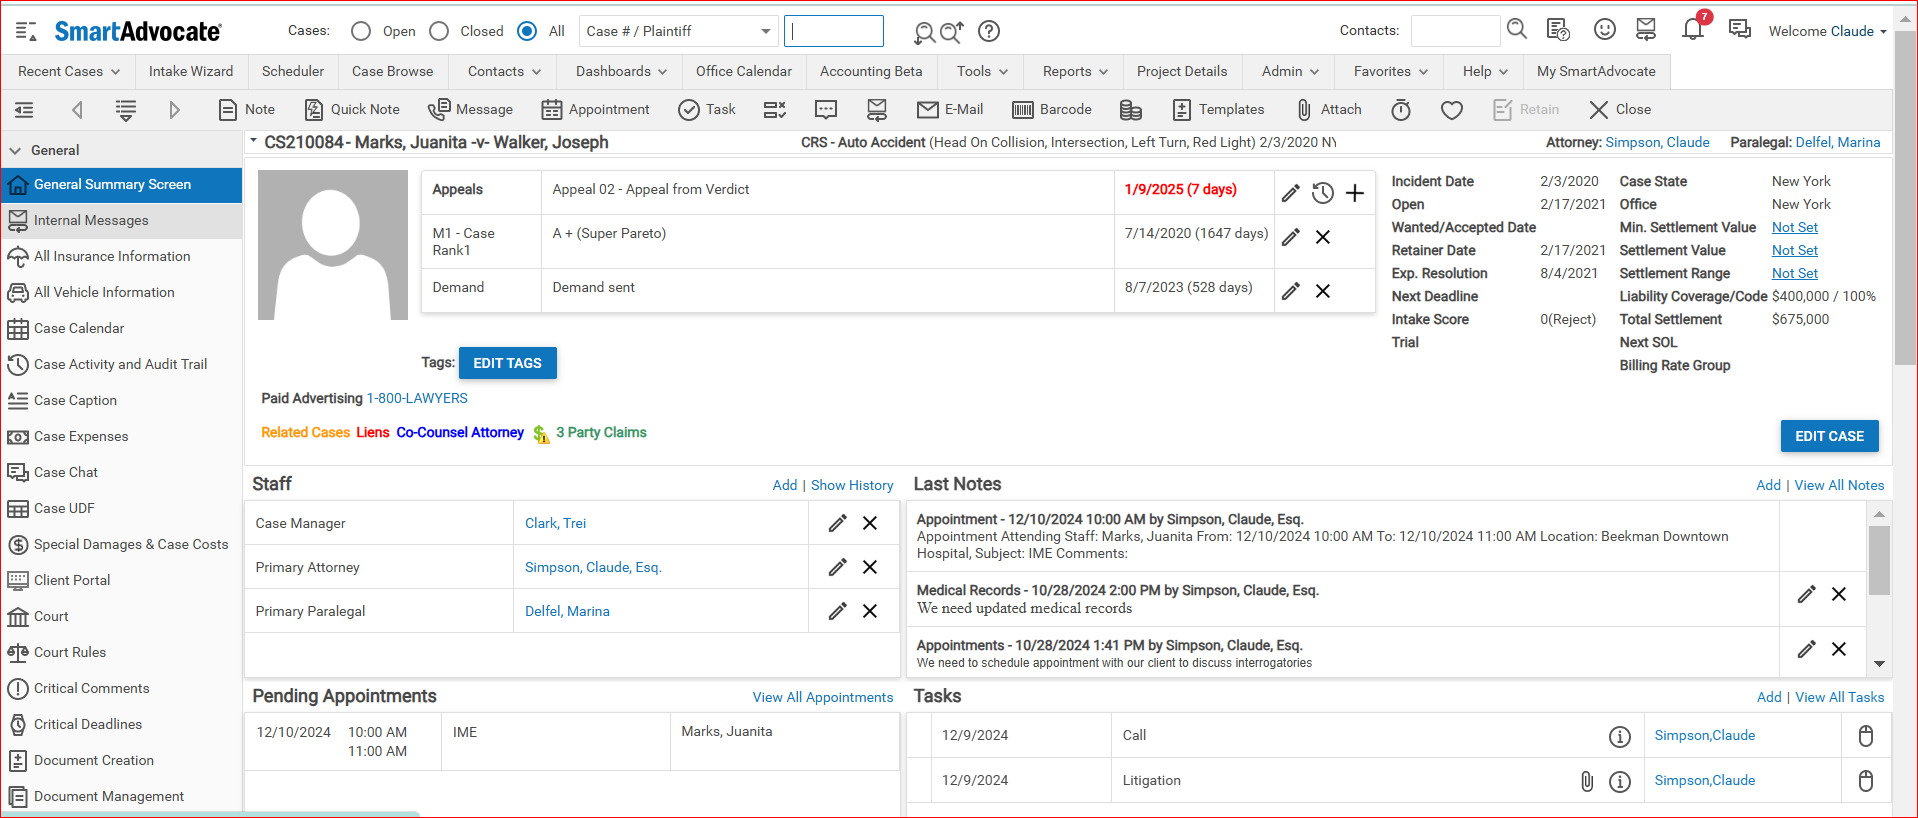This screenshot has width=1918, height=818.
Task: Show info for the Call task
Action: coord(1620,737)
